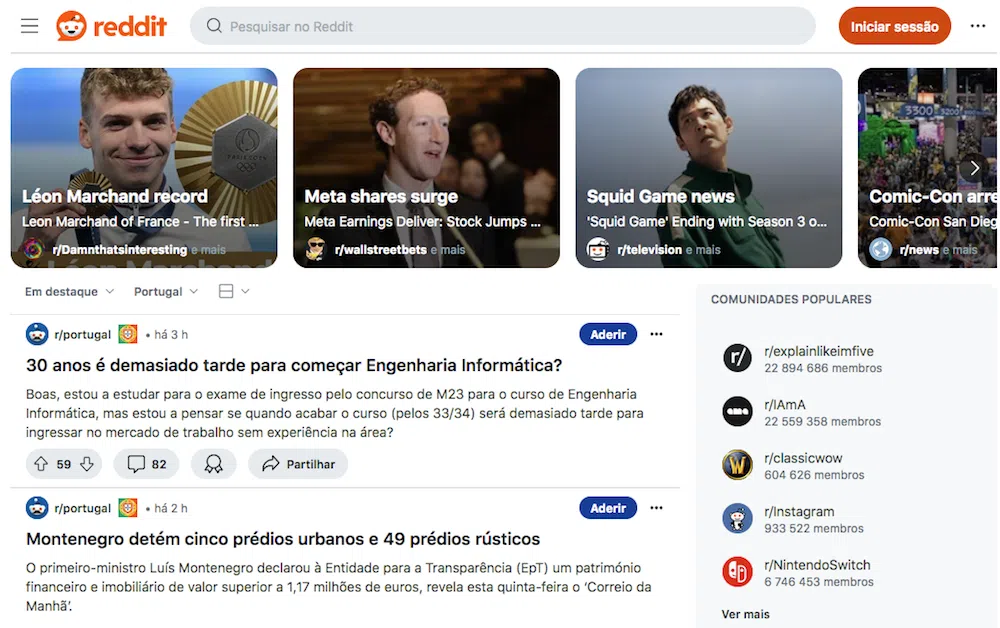
Task: Open the Léon Marchand record card
Action: pyautogui.click(x=144, y=168)
